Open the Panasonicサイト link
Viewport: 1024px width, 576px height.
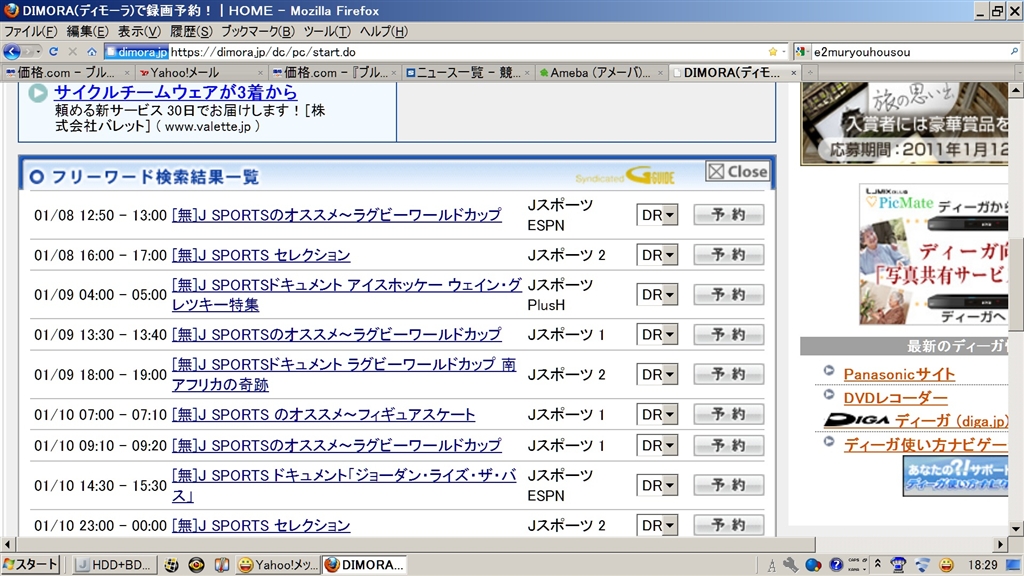pyautogui.click(x=899, y=374)
